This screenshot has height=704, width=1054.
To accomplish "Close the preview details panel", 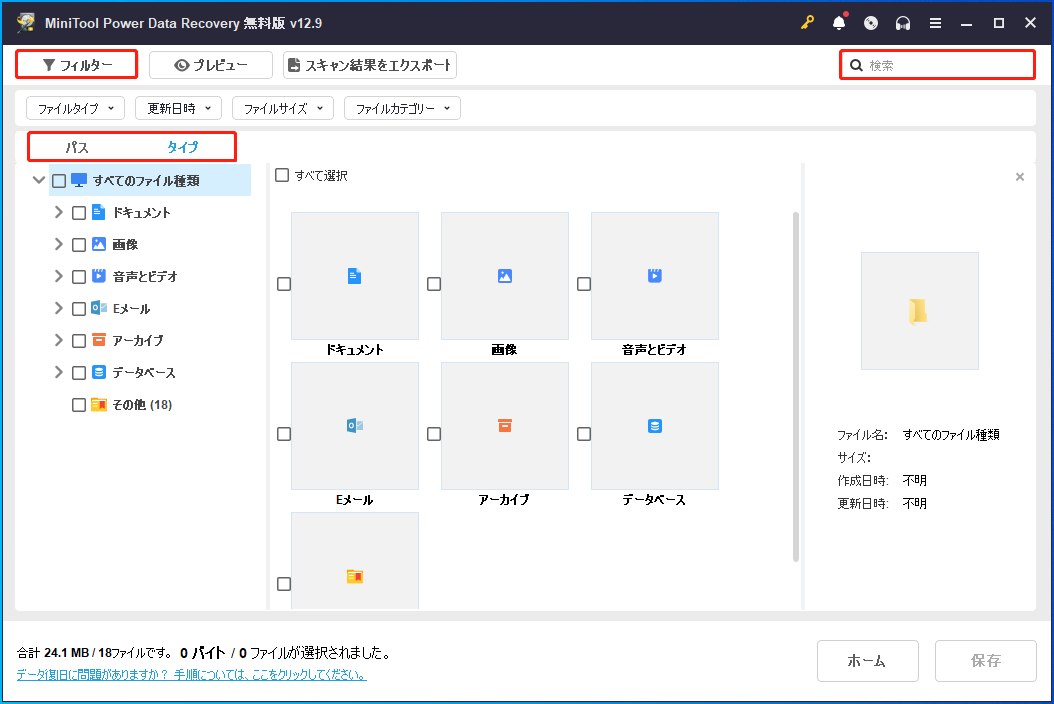I will (1020, 177).
